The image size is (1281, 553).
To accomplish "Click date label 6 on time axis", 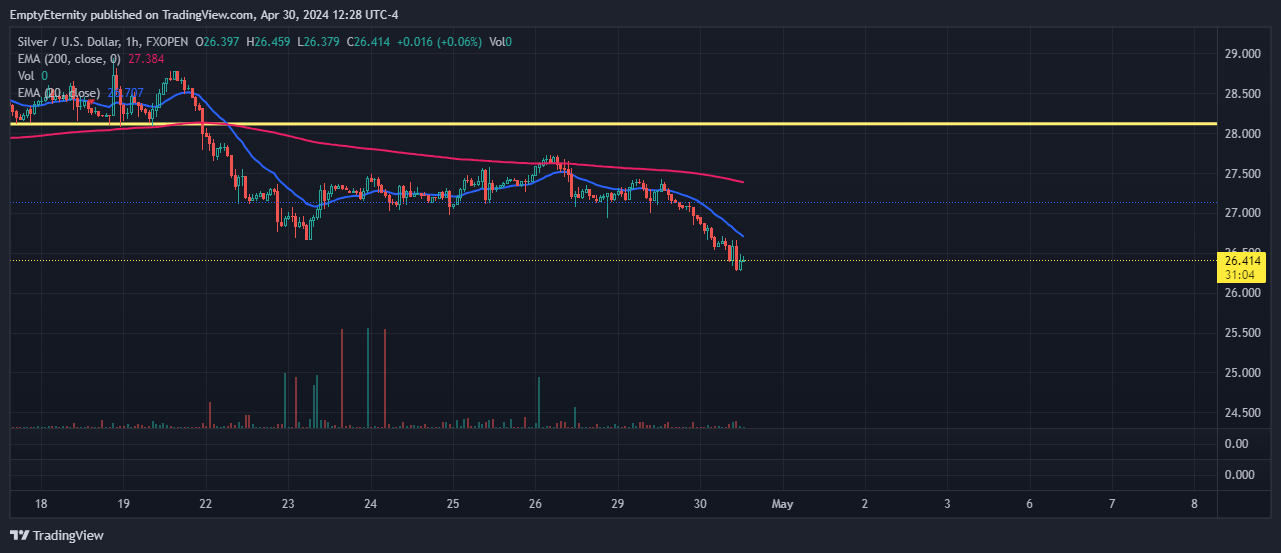I will (x=1030, y=504).
